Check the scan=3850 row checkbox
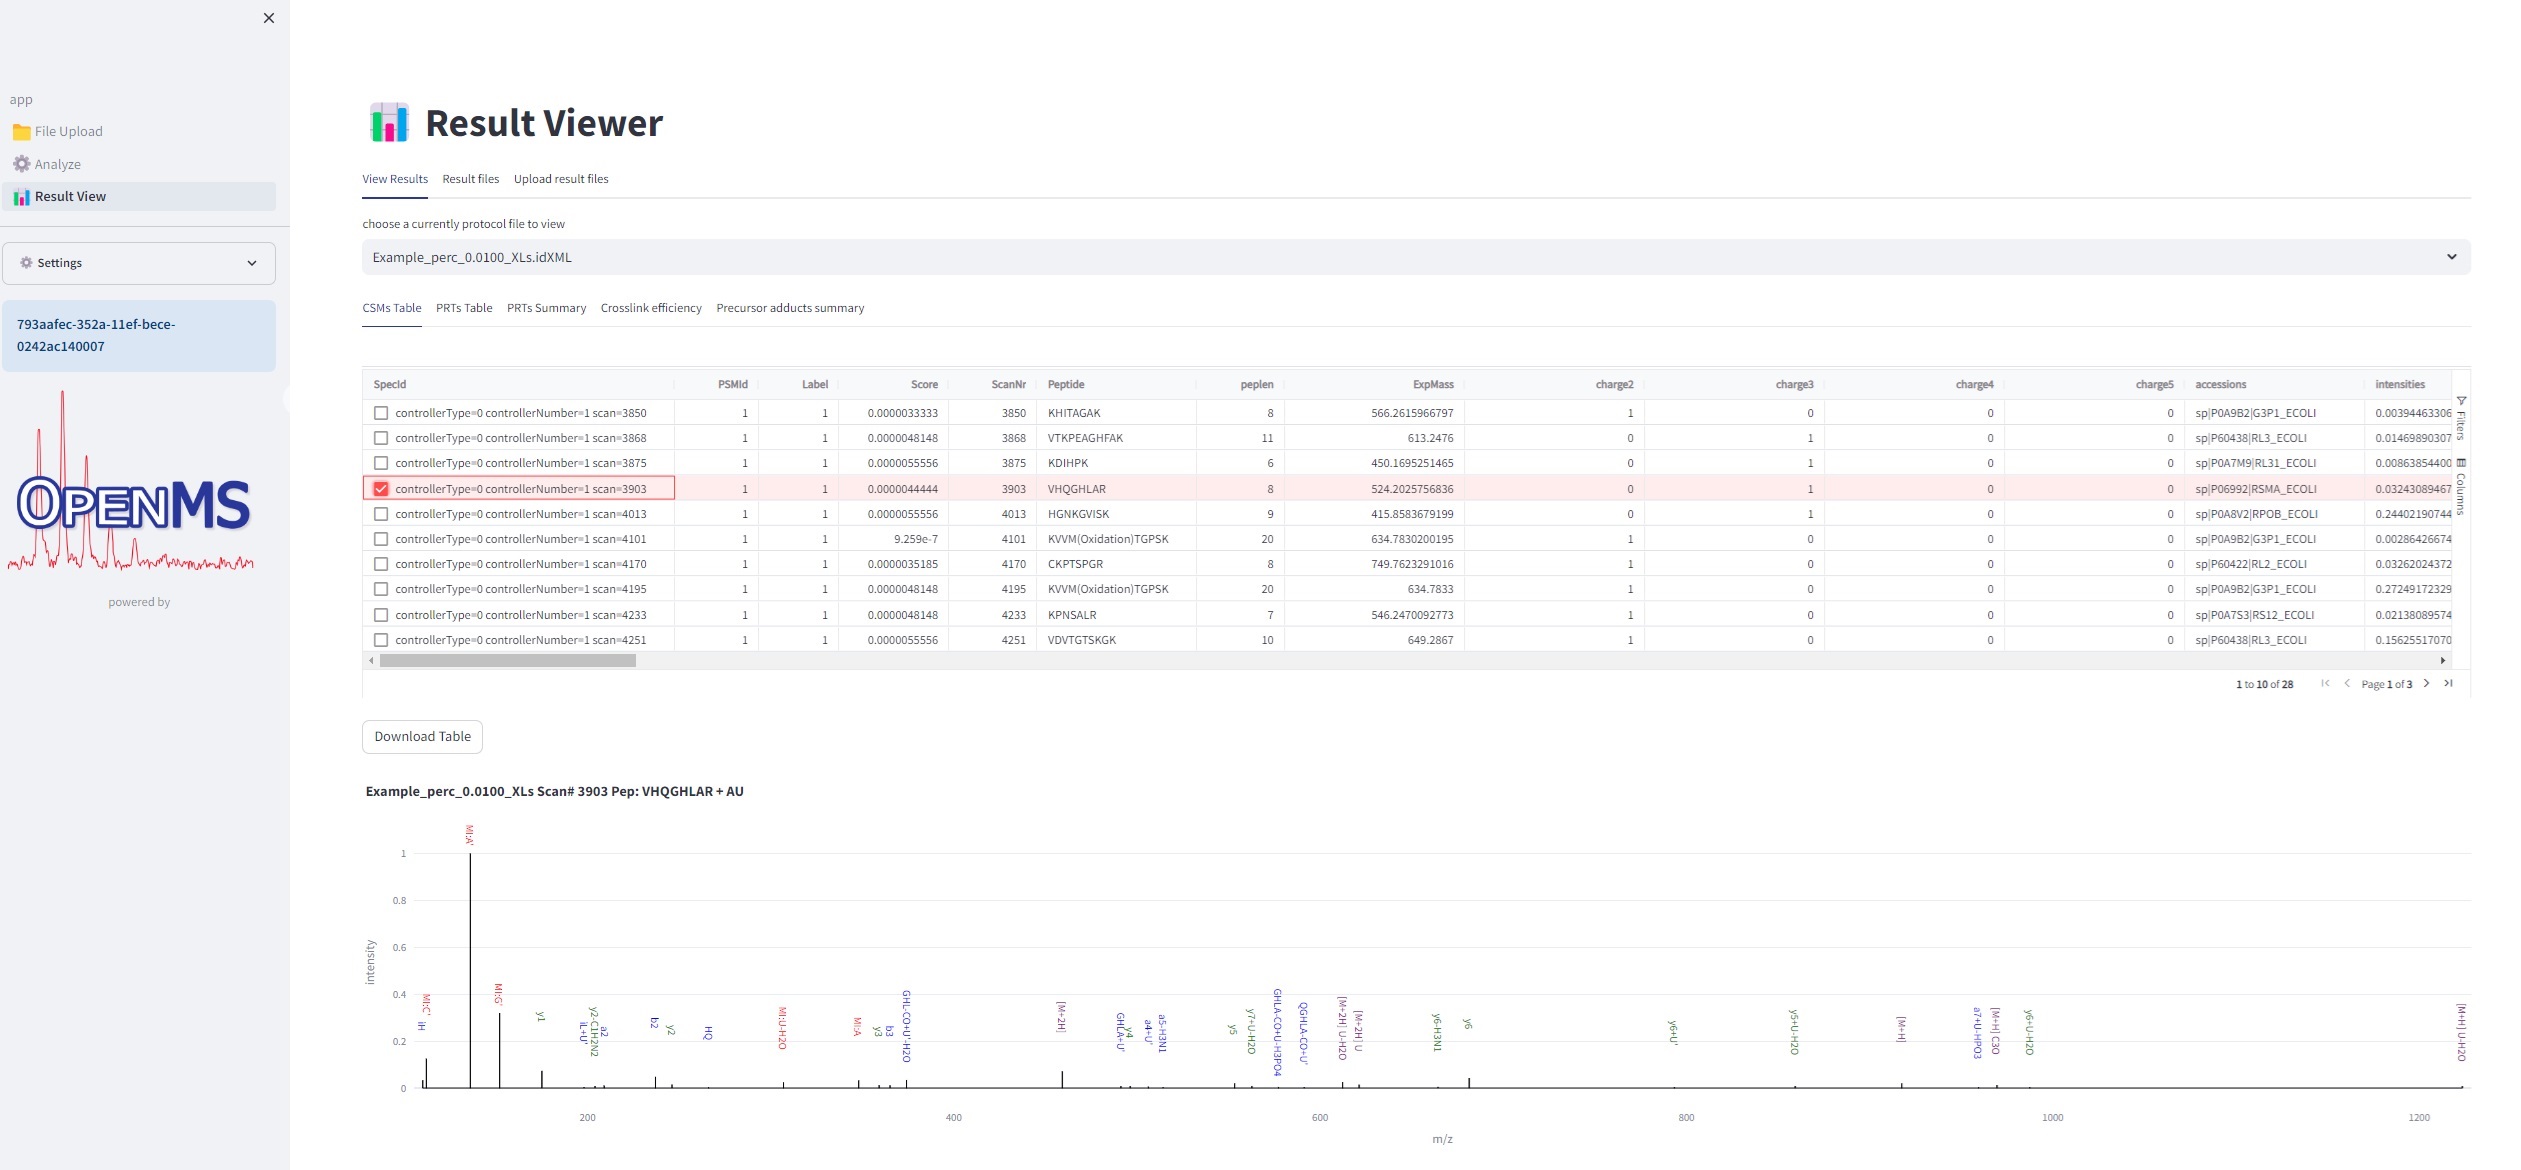 point(381,413)
